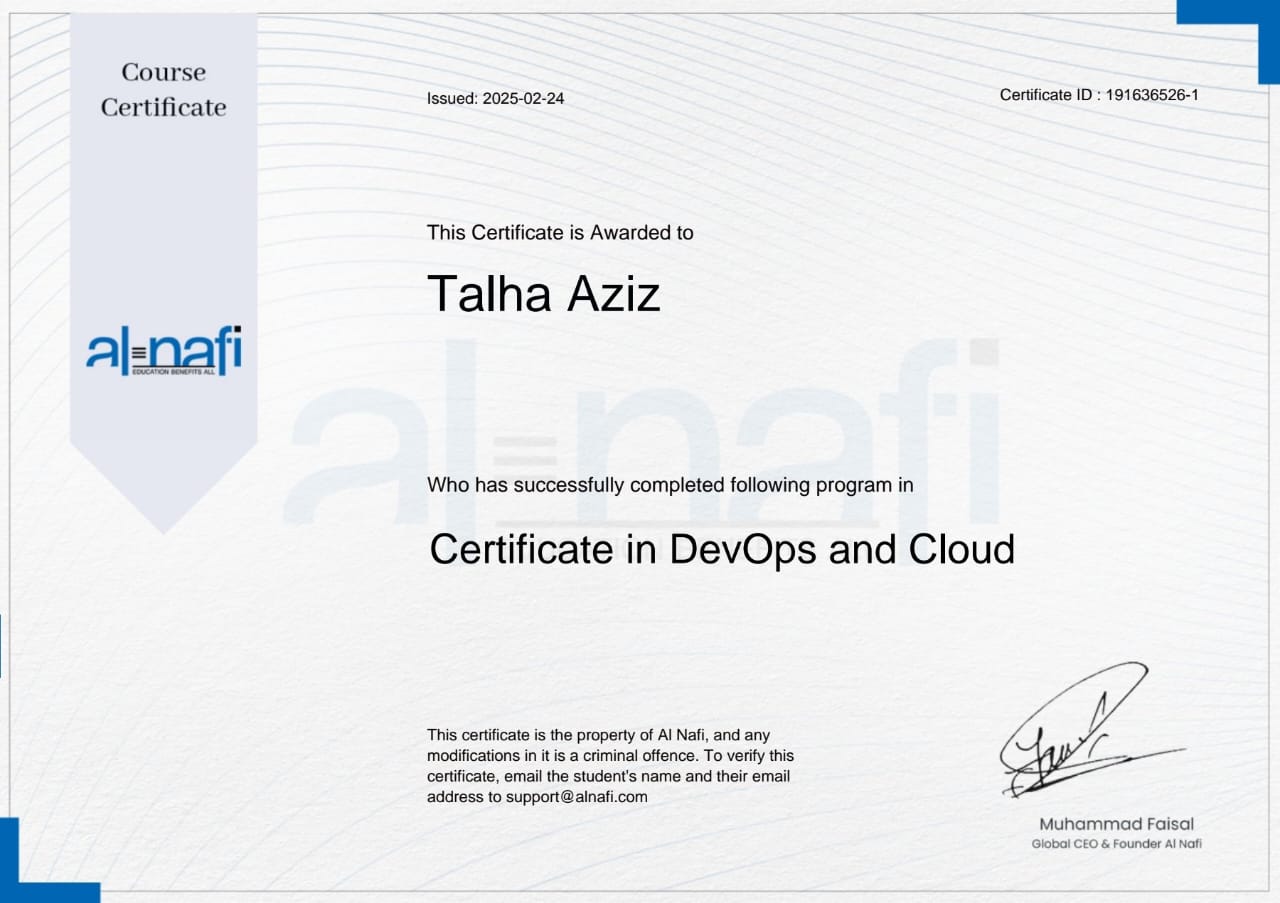Click the Al Nafi logo on the ribbon
The image size is (1280, 903).
click(x=163, y=351)
